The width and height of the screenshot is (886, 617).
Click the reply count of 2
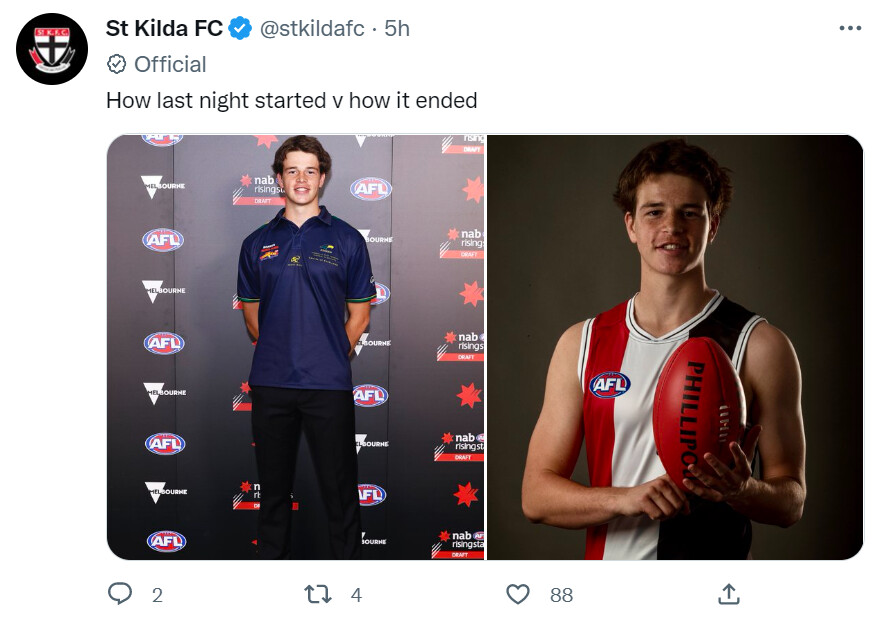coord(157,595)
